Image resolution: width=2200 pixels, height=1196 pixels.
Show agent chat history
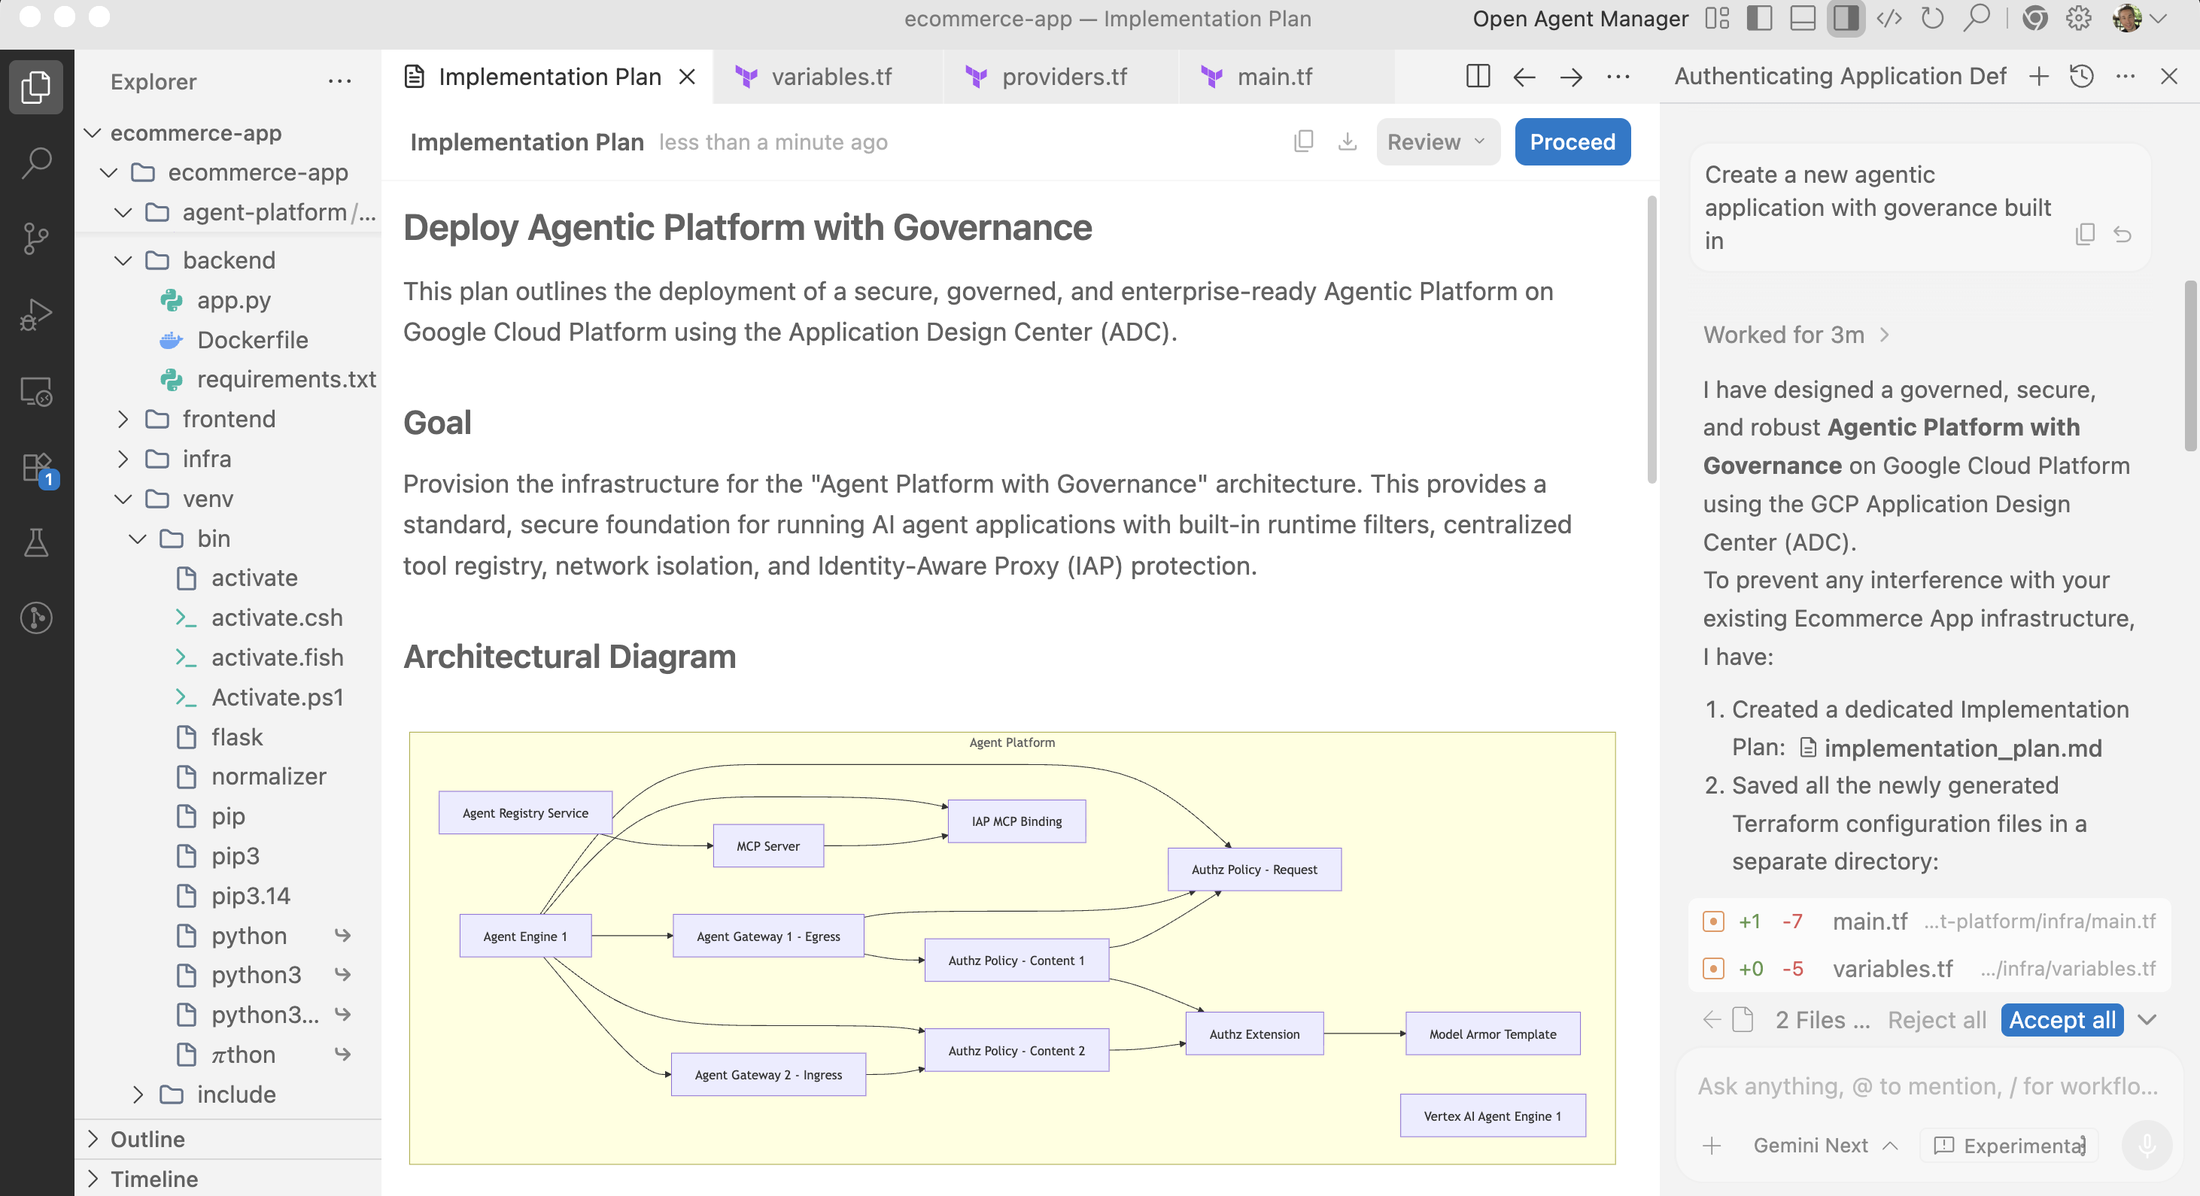coord(2082,76)
